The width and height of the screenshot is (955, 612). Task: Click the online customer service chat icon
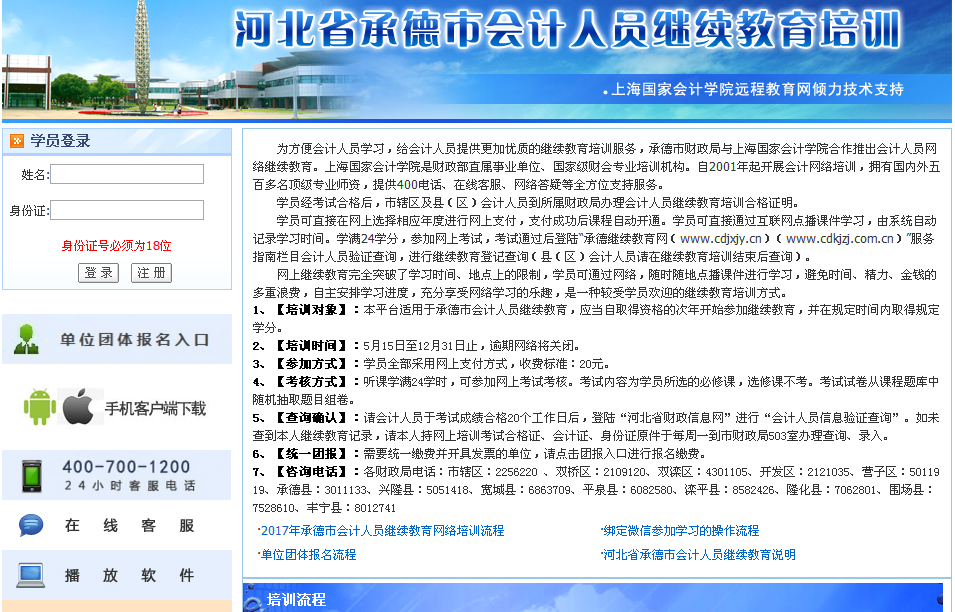[31, 525]
